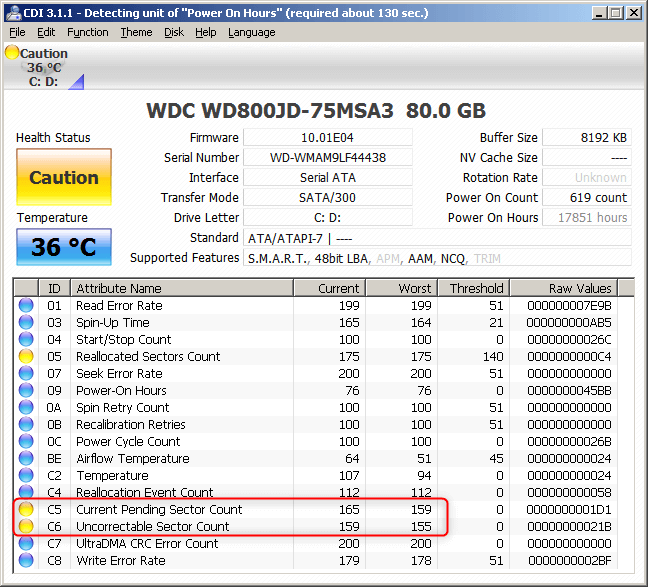Click the Power On Count field 619 count

coord(587,198)
